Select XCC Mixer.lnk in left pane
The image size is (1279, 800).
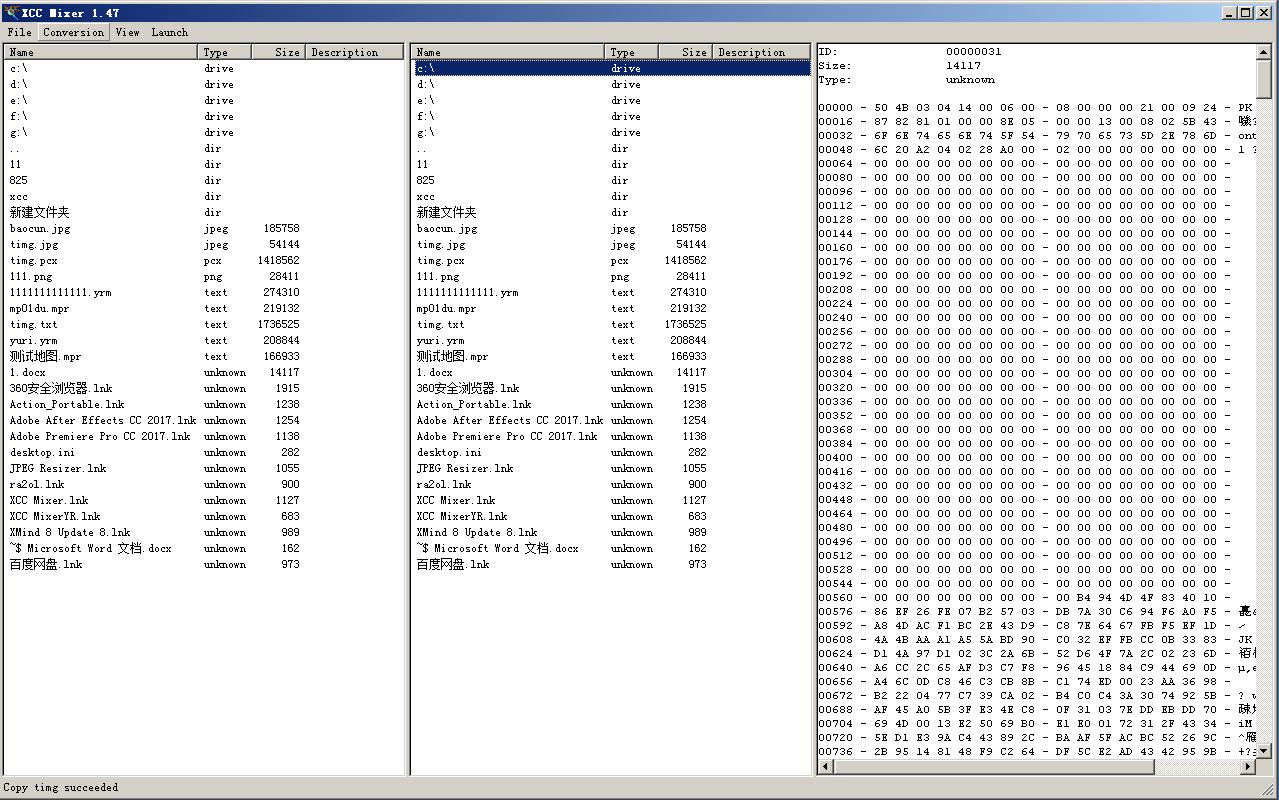click(x=49, y=500)
